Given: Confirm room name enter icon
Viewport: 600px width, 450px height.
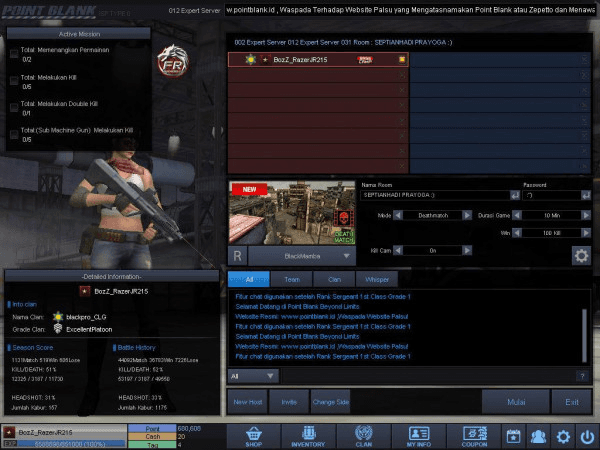Looking at the screenshot, I should tap(515, 195).
